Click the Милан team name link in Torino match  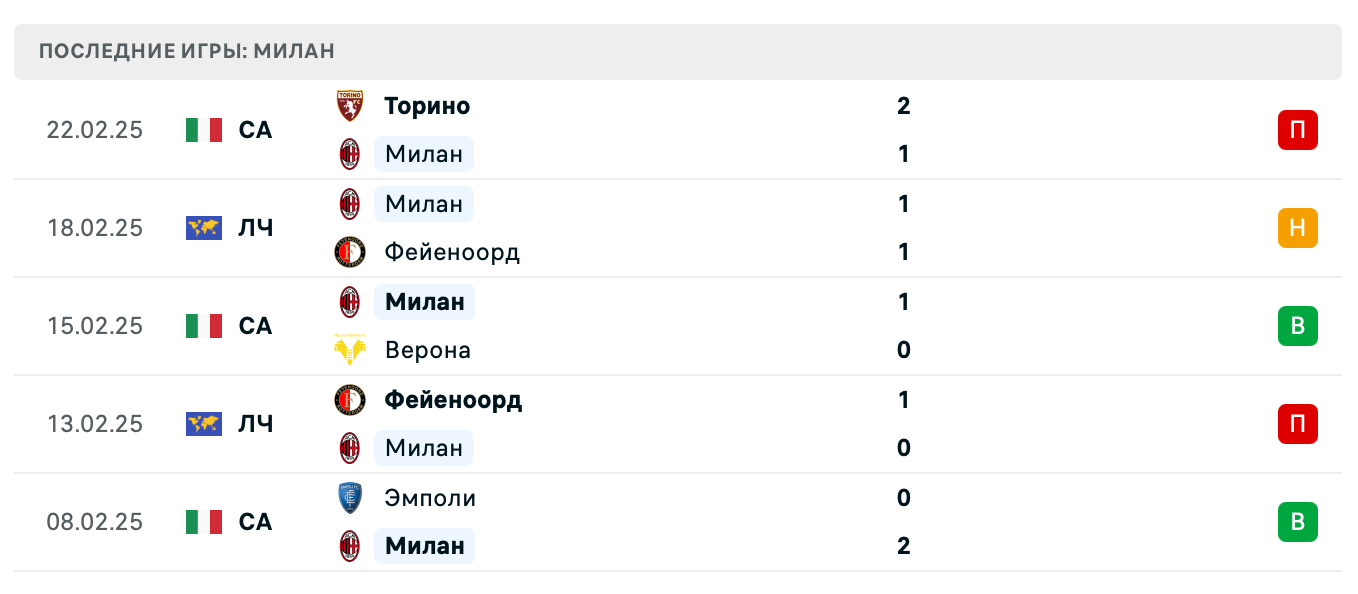[x=423, y=155]
